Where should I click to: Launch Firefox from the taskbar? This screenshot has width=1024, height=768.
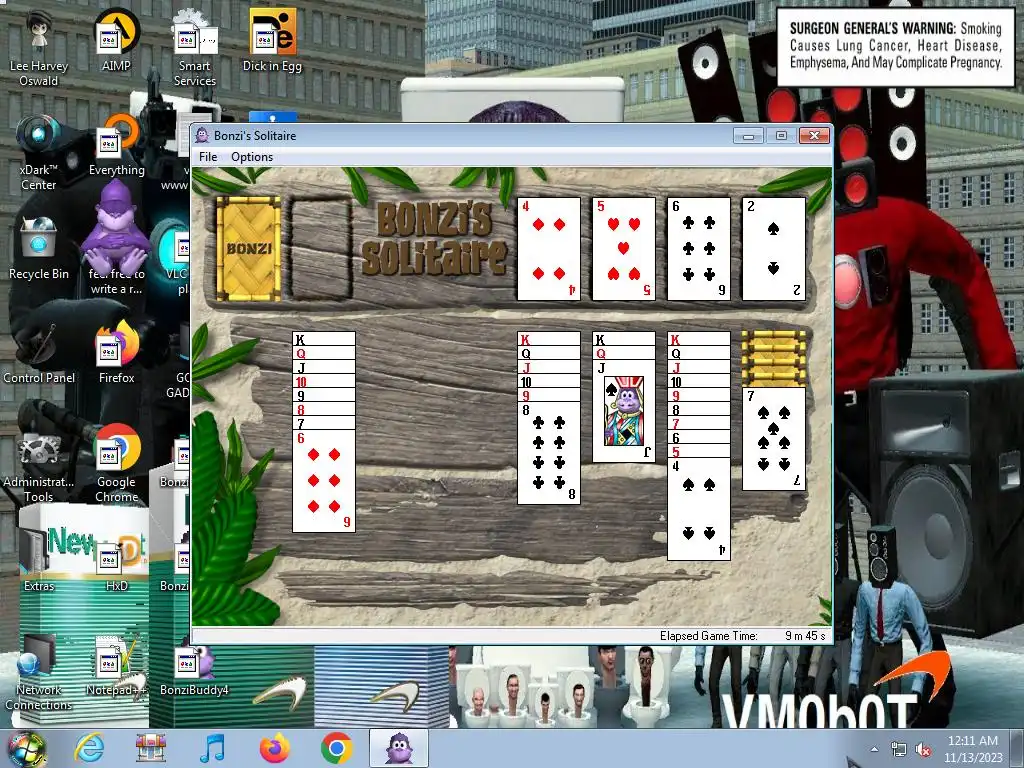point(274,748)
